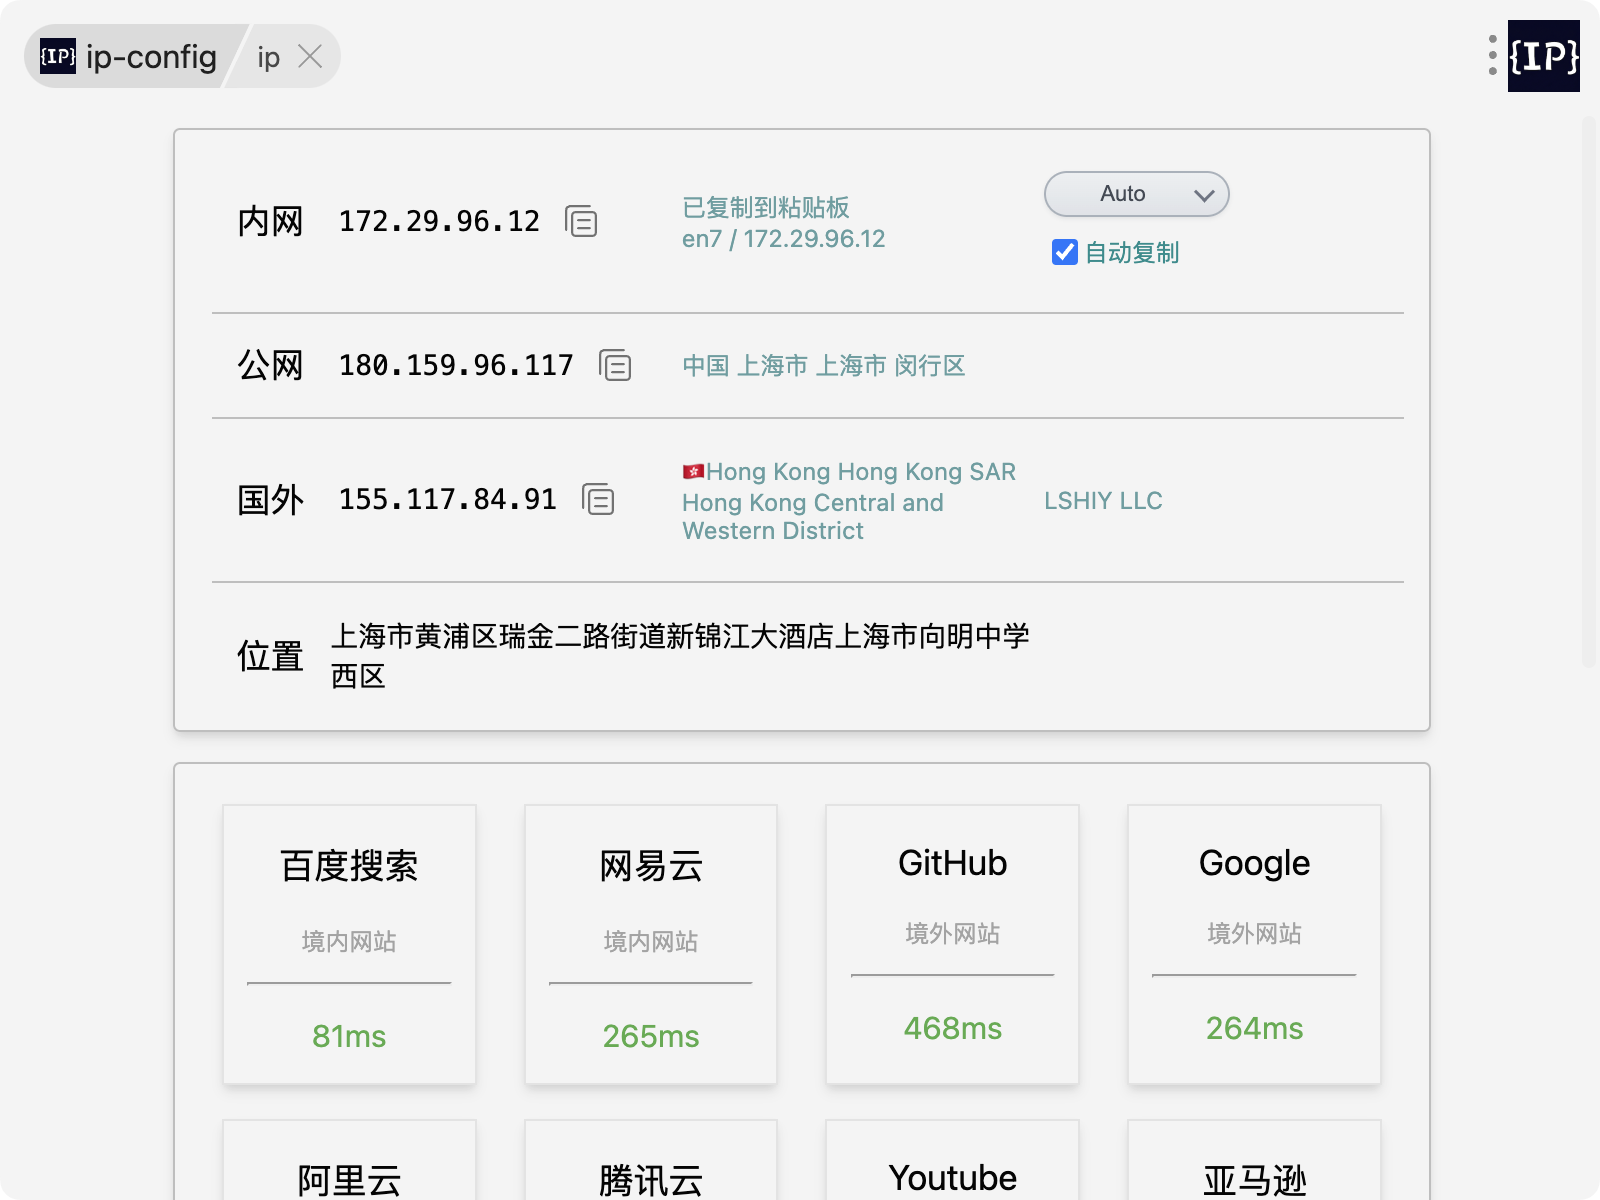Copy the 内网 IP address 172.29.96.12
1600x1200 pixels.
click(581, 221)
